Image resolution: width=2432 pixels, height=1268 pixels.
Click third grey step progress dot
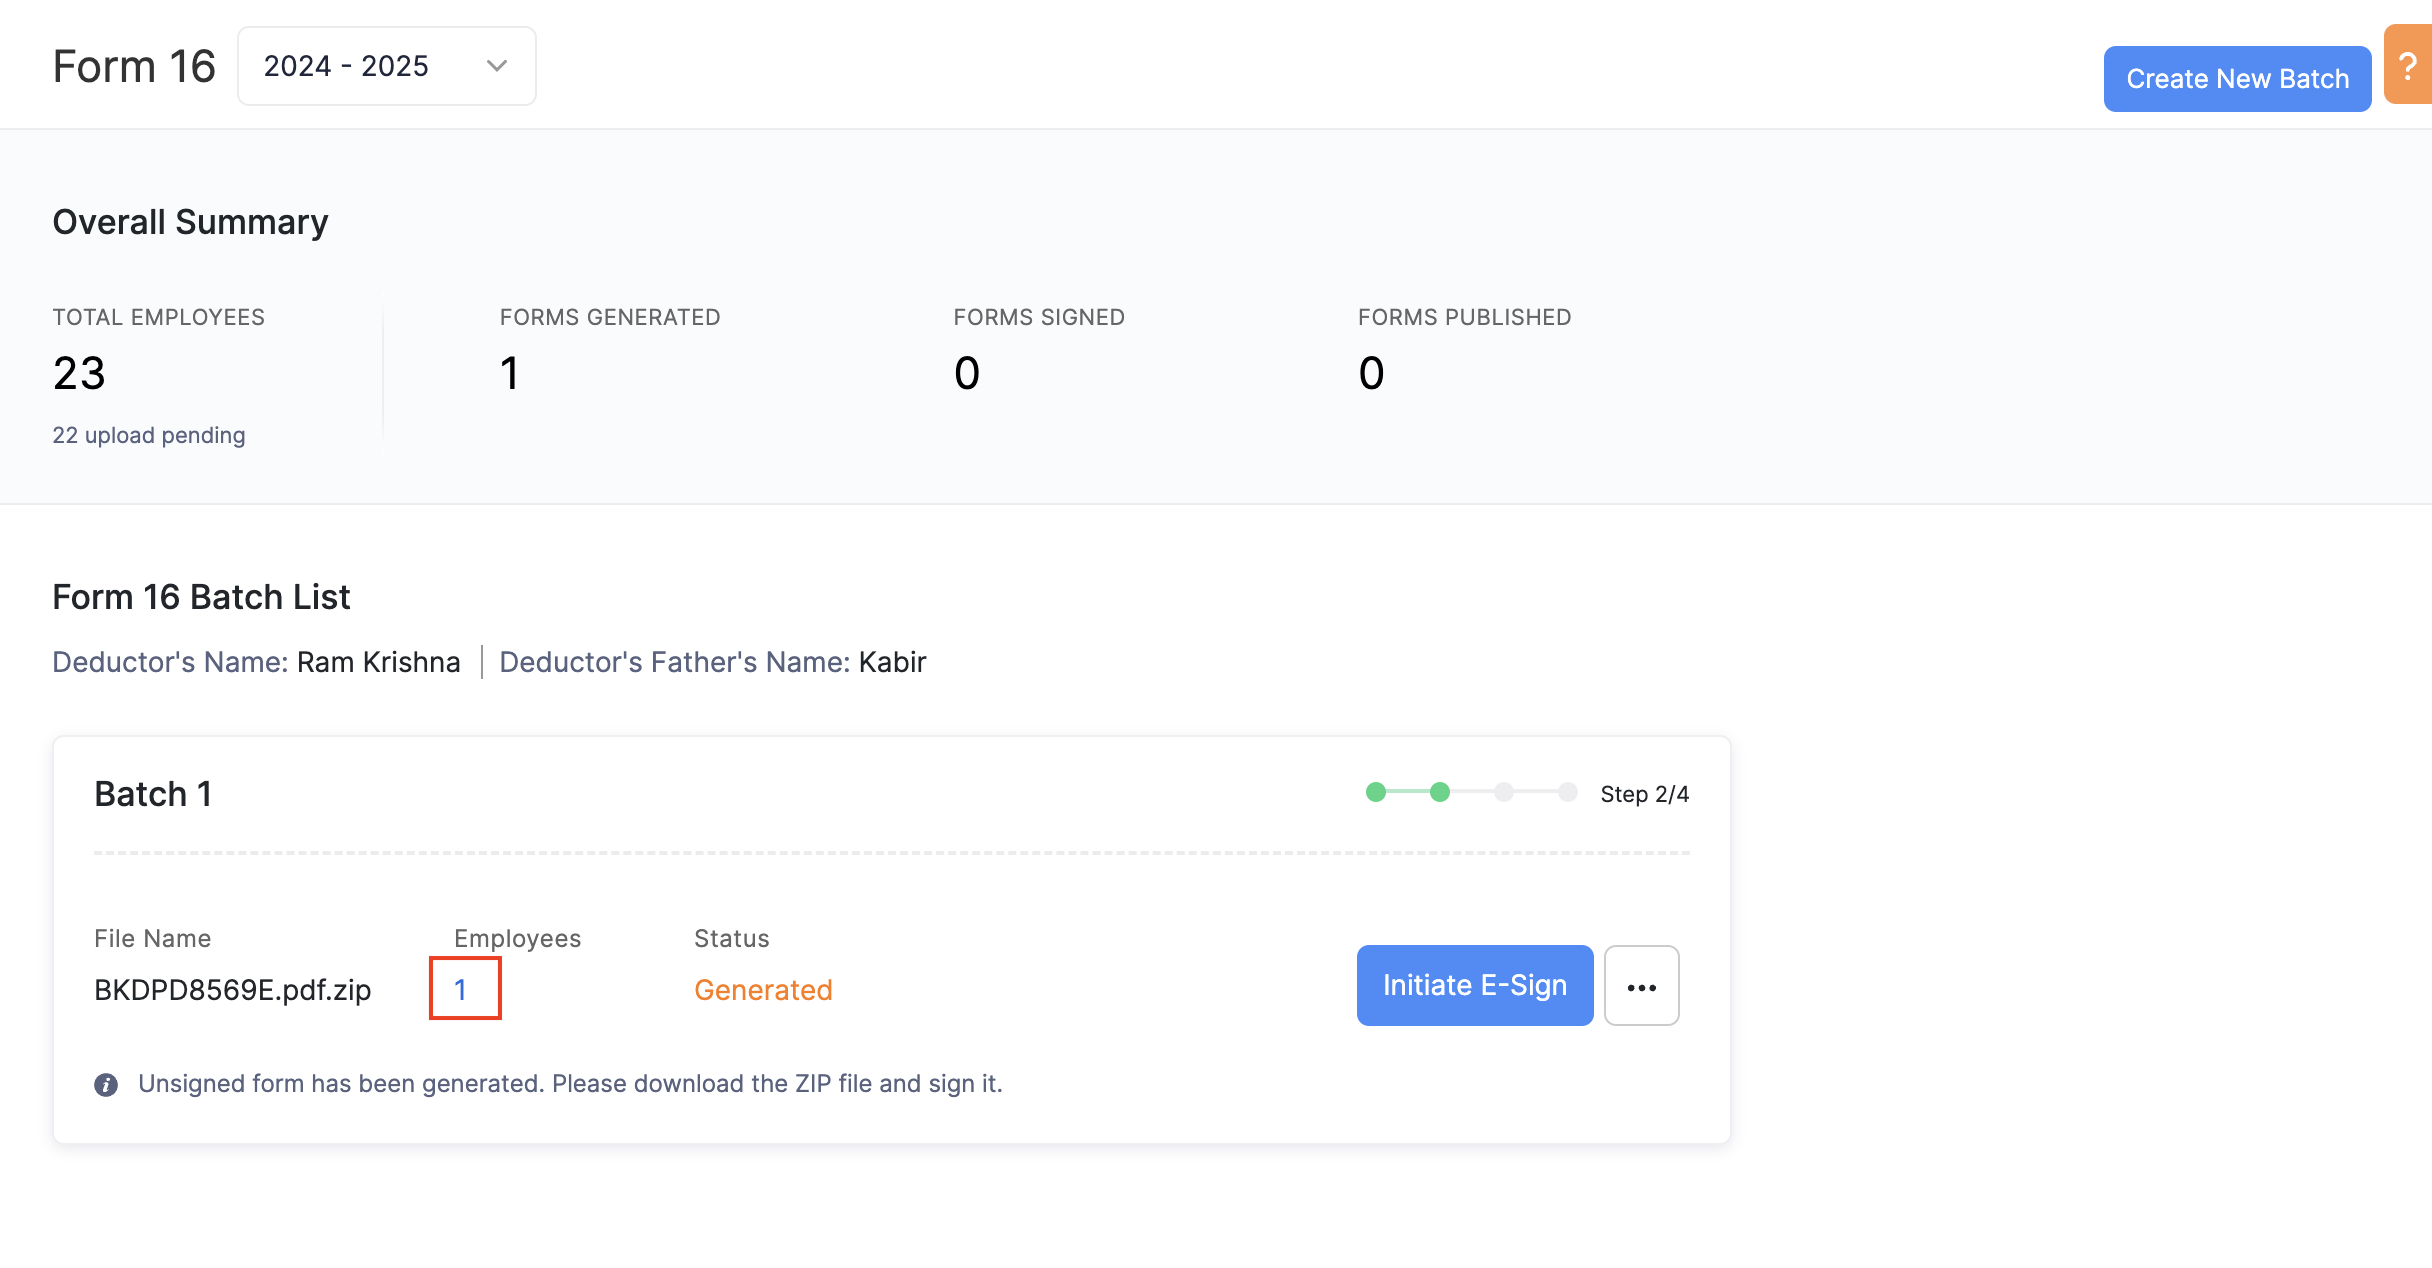pyautogui.click(x=1504, y=793)
